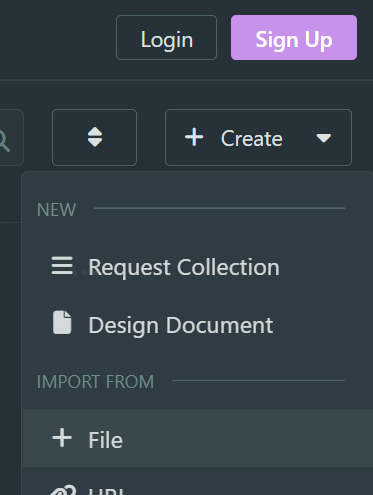Click the plus icon beside File
The image size is (373, 495).
click(62, 438)
